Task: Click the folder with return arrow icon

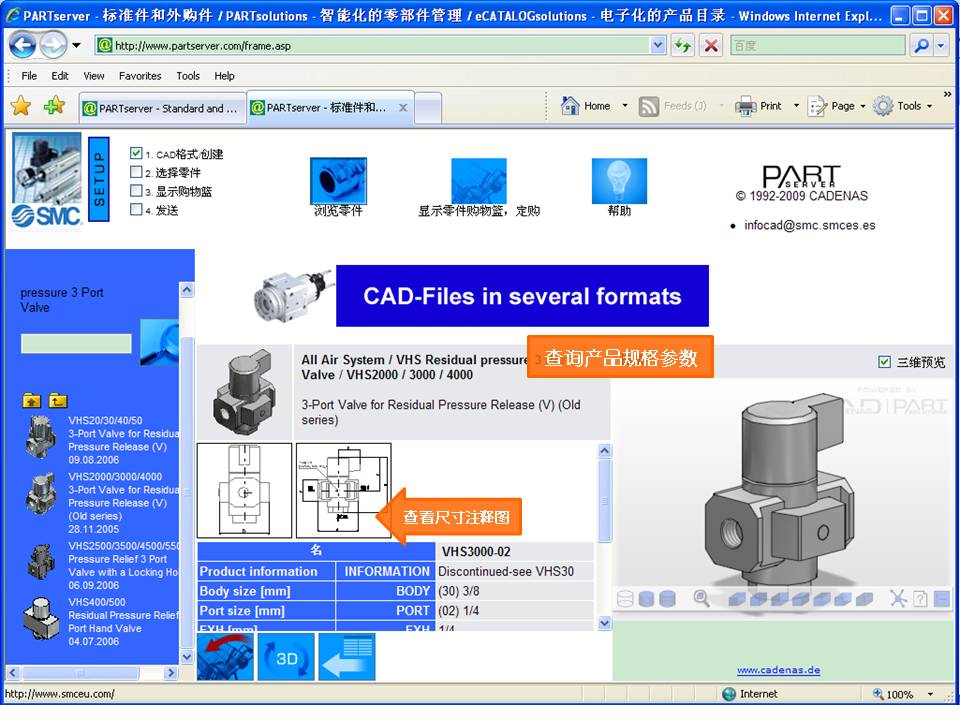Action: (x=58, y=400)
